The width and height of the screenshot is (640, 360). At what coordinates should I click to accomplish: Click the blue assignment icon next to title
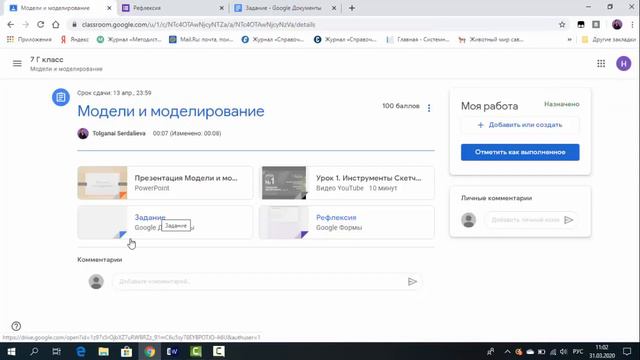[x=61, y=97]
